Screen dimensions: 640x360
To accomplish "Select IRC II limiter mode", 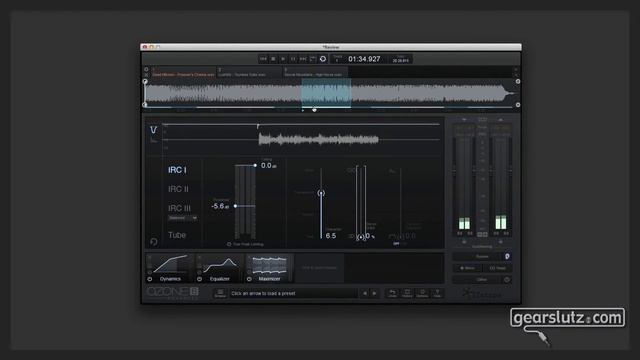I will [178, 189].
